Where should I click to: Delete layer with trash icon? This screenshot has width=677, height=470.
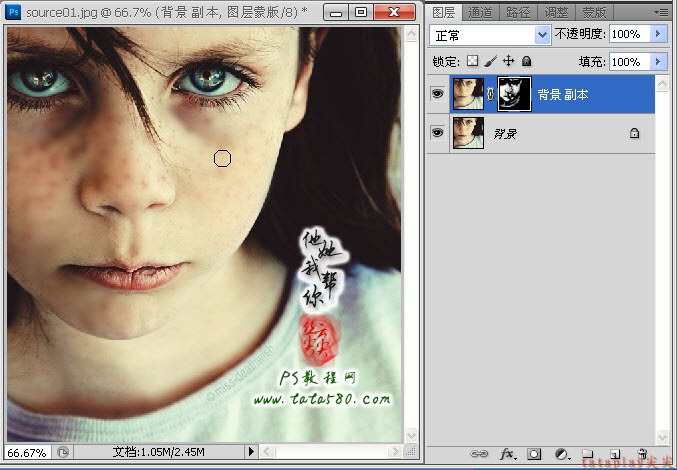pyautogui.click(x=642, y=454)
